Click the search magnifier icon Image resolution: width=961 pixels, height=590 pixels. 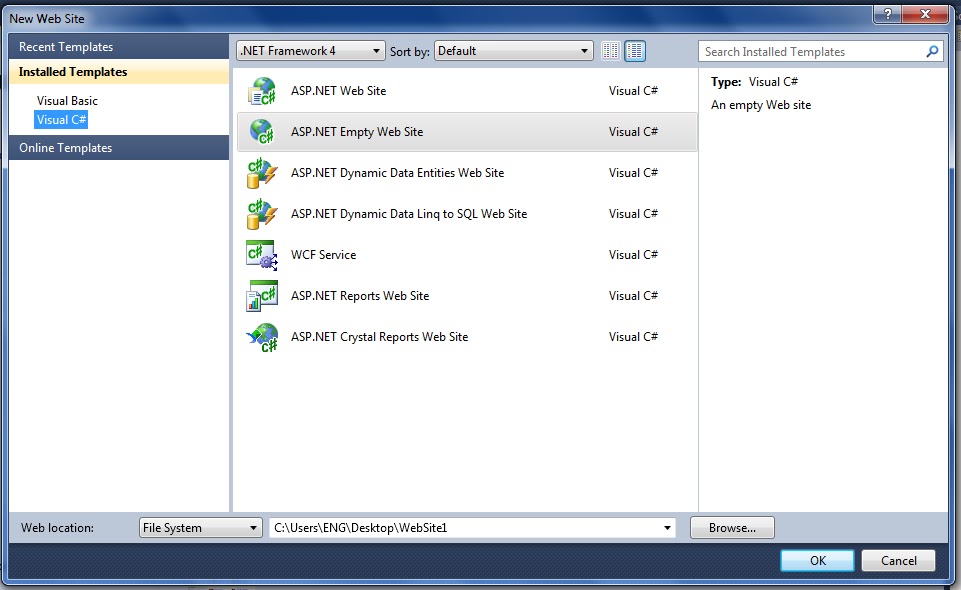click(x=932, y=51)
